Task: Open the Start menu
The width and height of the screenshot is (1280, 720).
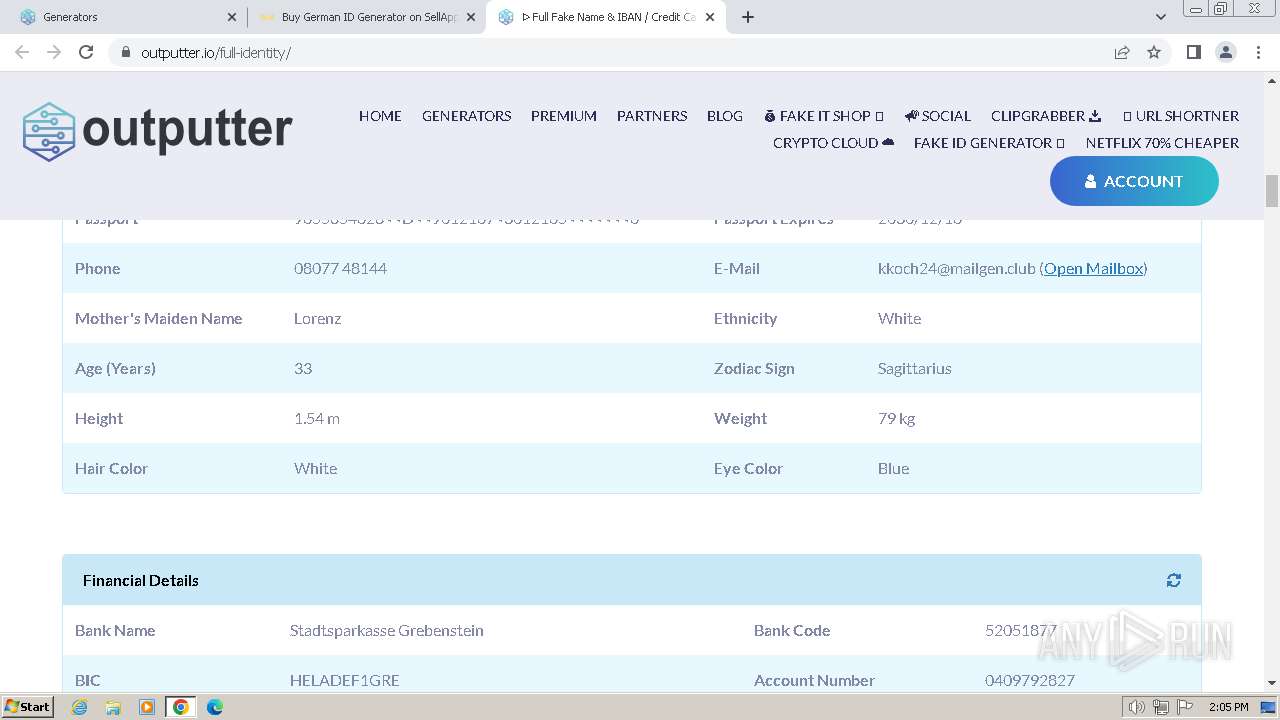Action: click(x=28, y=706)
